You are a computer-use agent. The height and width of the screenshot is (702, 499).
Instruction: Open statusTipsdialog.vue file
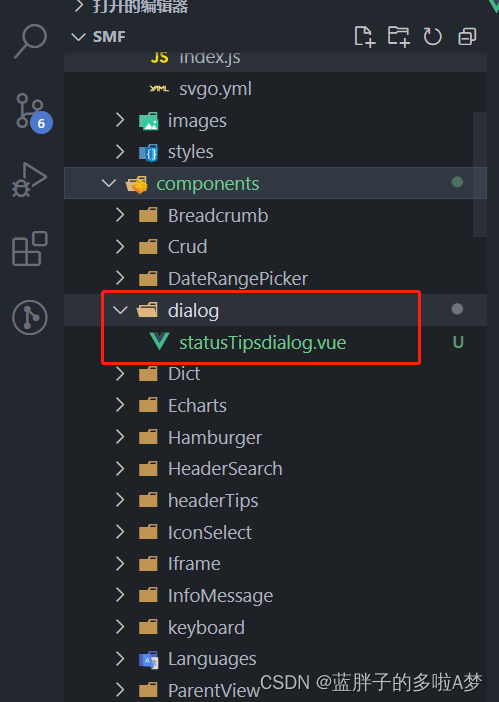pyautogui.click(x=262, y=342)
